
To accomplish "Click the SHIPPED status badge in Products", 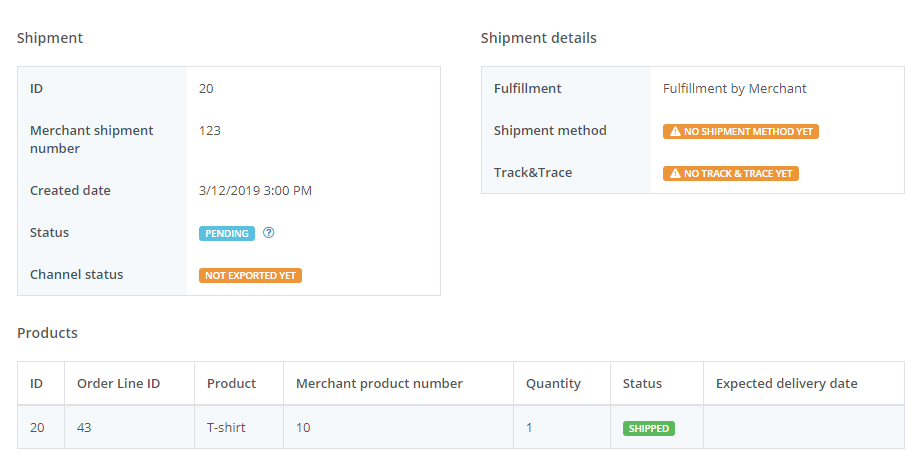I will pos(648,428).
